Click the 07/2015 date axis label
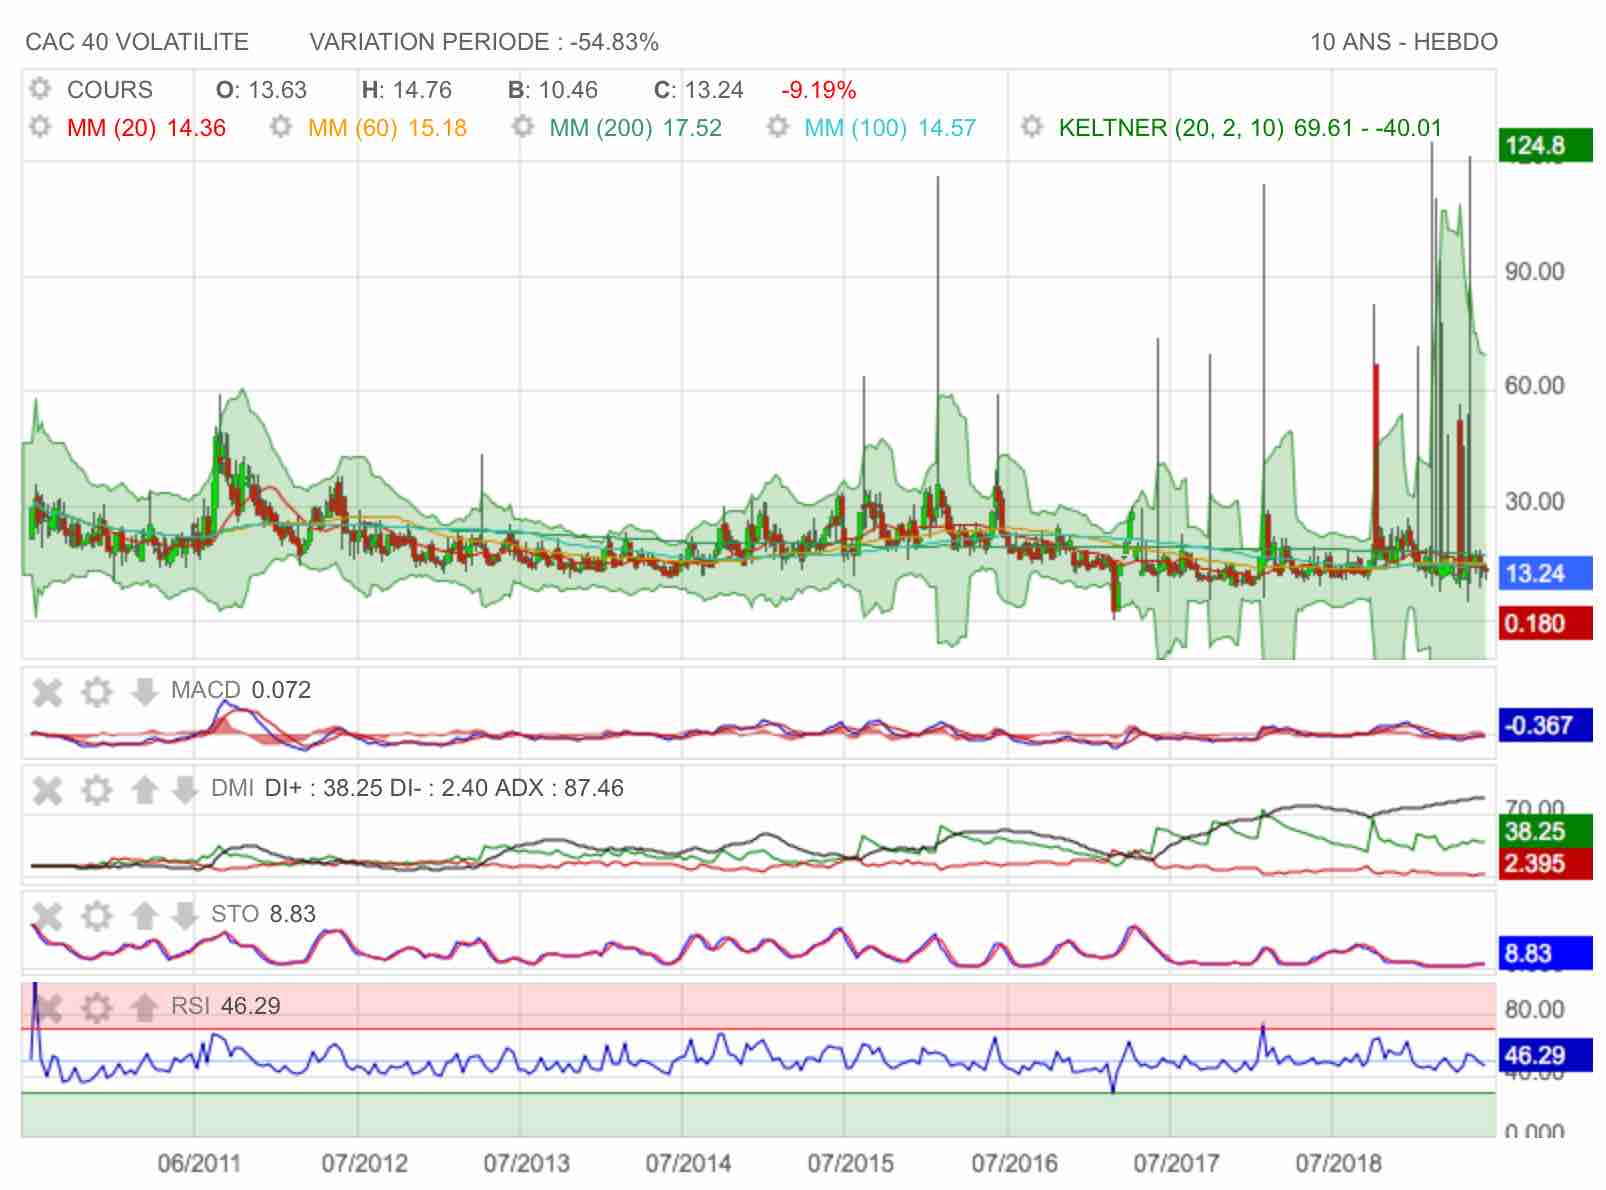This screenshot has width=1606, height=1190. (850, 1164)
